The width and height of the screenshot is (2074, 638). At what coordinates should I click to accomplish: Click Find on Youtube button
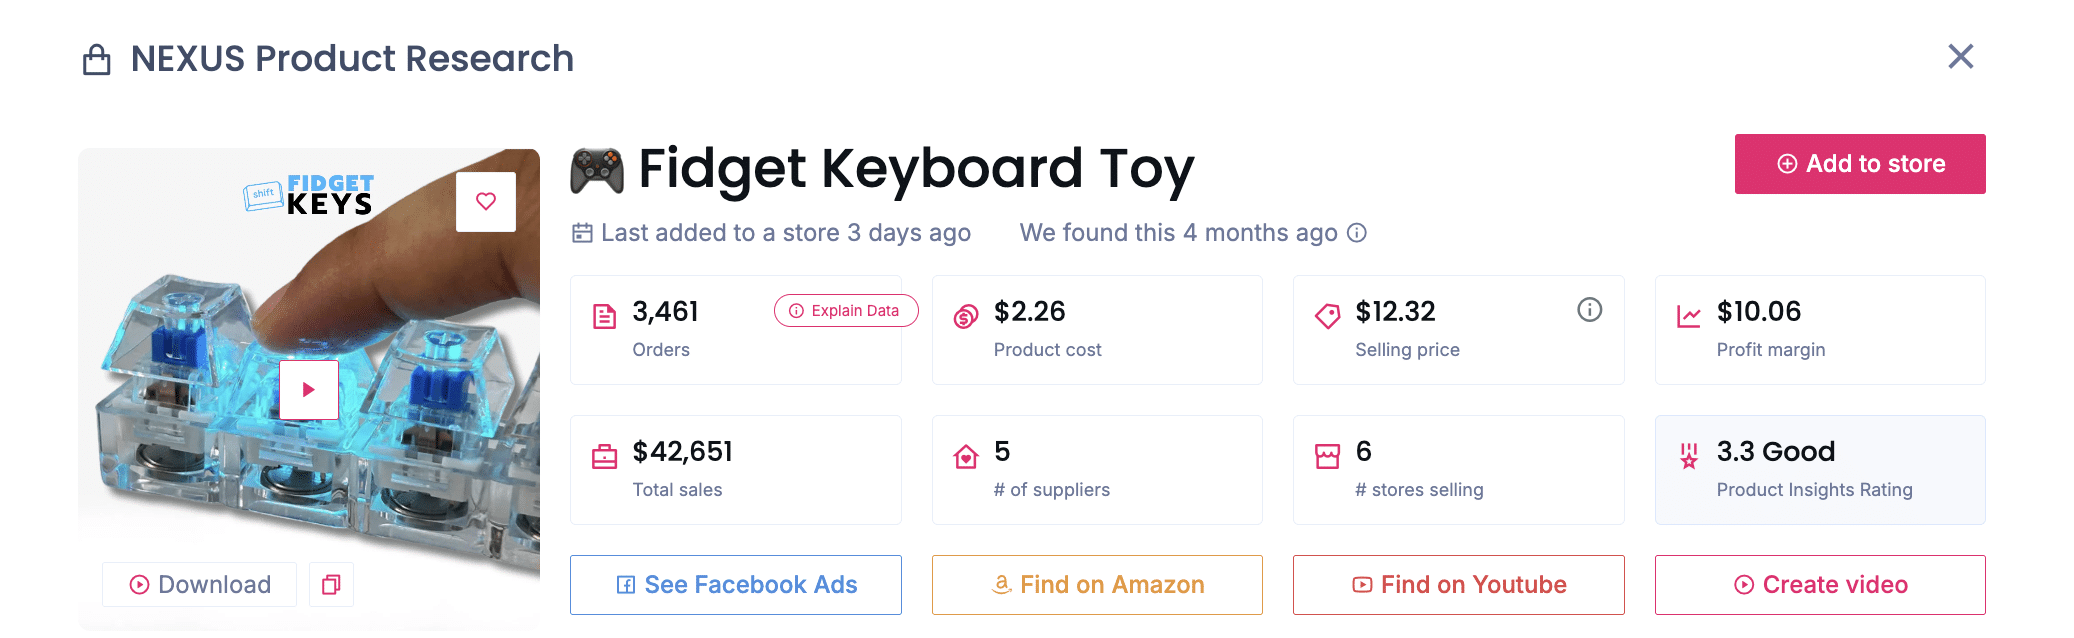(x=1458, y=585)
